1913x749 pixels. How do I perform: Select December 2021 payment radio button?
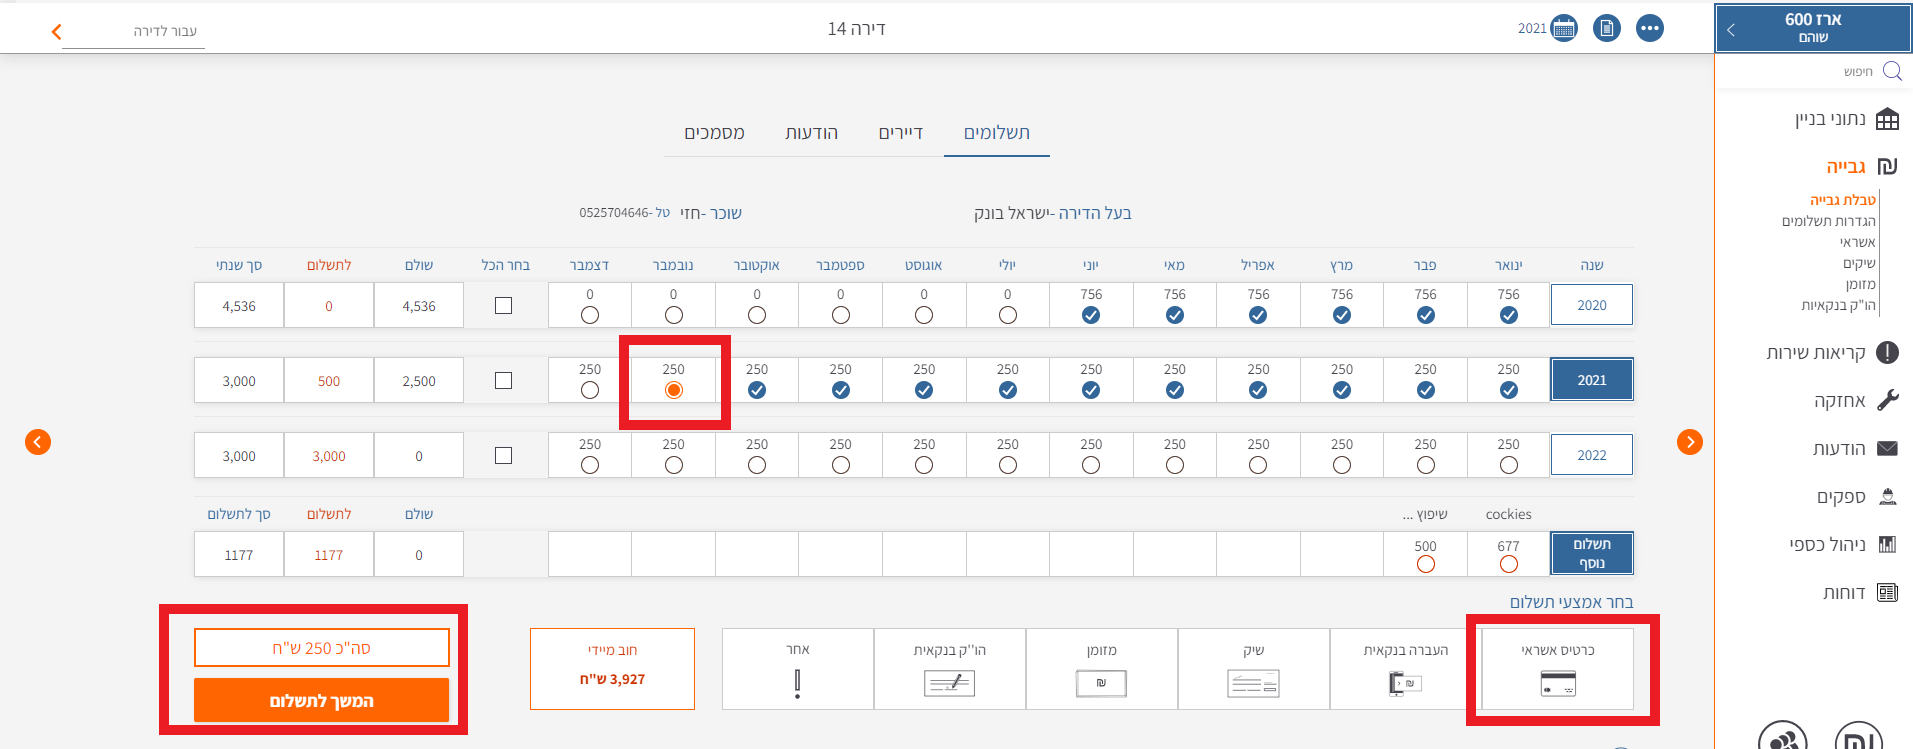590,390
